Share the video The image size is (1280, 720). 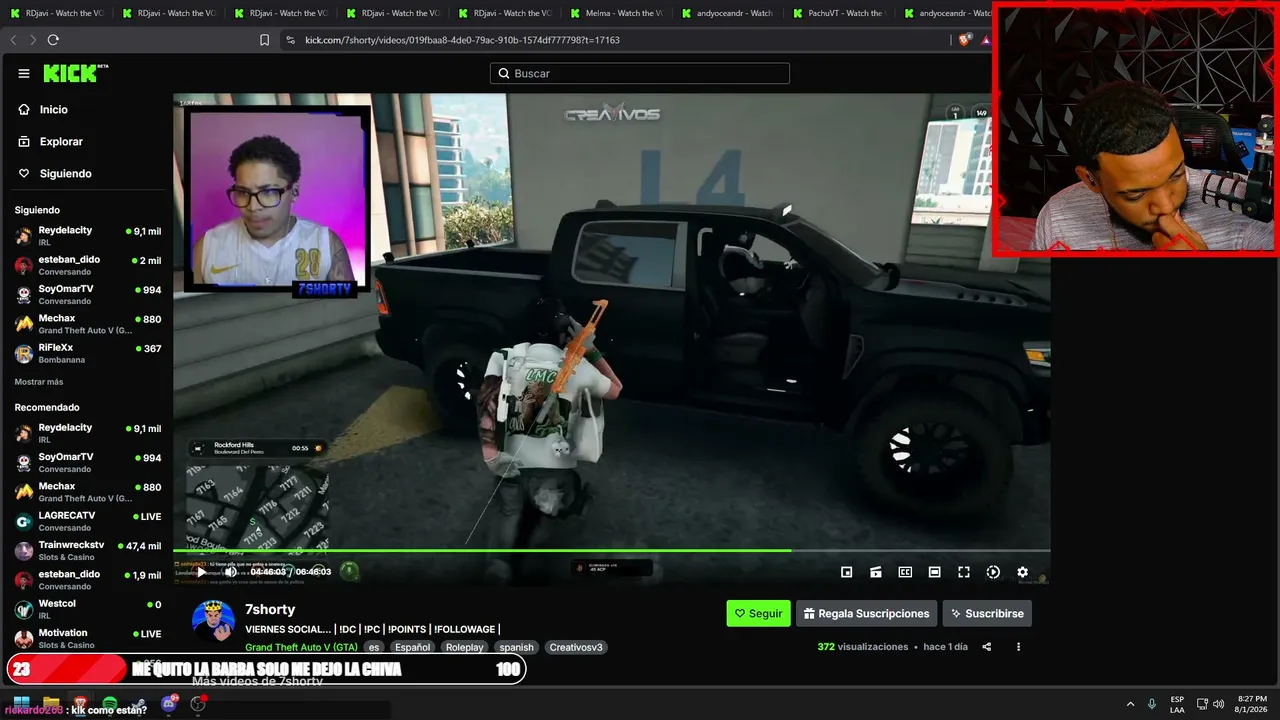(x=986, y=647)
